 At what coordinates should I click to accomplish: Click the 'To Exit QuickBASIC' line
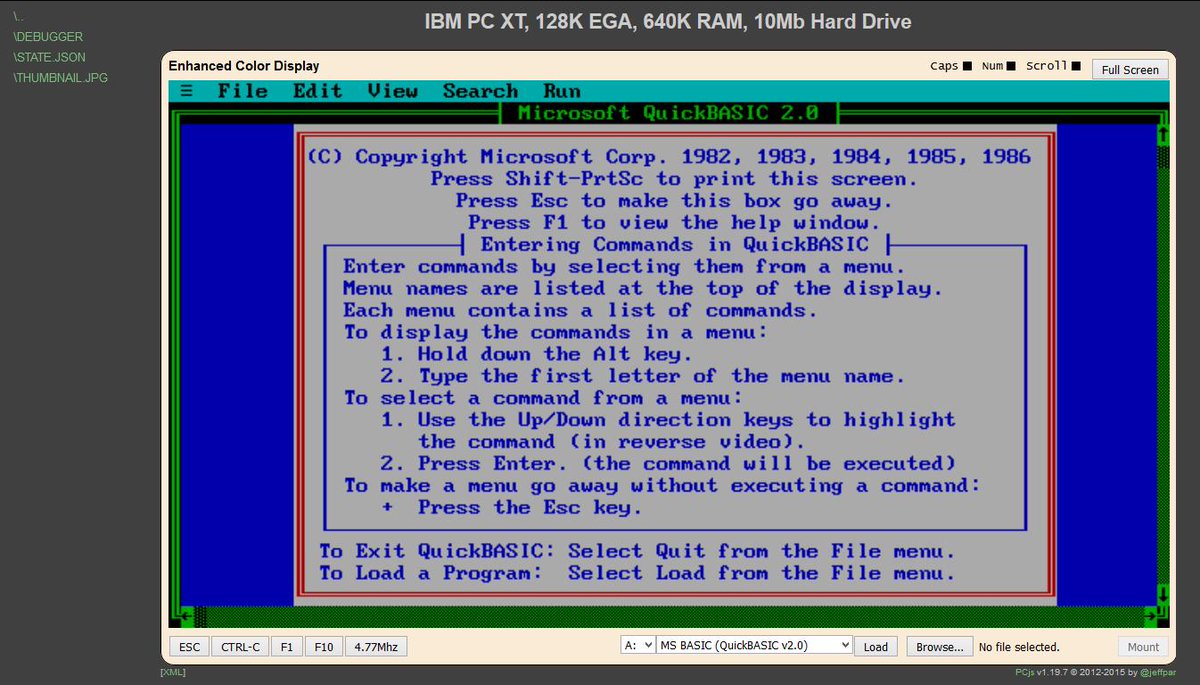pos(637,551)
